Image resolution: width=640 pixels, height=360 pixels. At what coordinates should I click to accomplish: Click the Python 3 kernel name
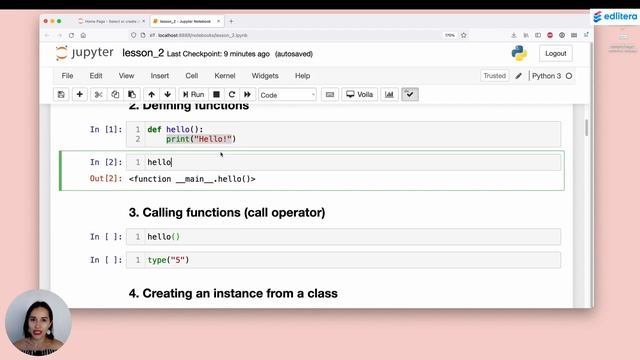click(547, 76)
